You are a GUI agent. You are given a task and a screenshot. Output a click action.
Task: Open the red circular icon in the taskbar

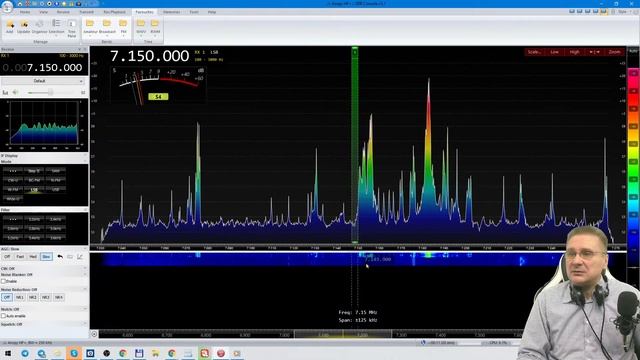point(221,353)
